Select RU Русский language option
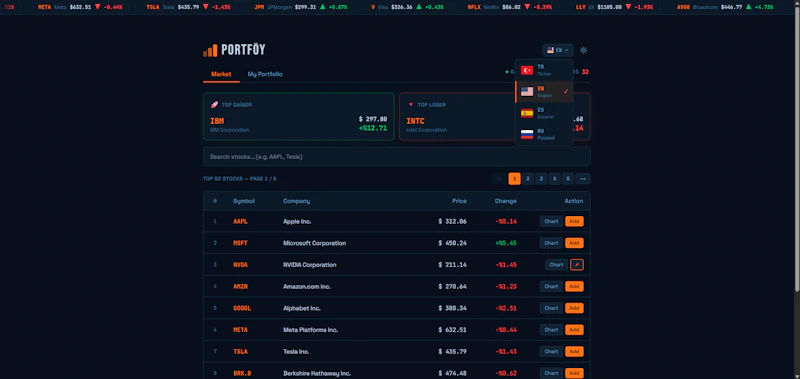This screenshot has height=379, width=800. (x=544, y=135)
